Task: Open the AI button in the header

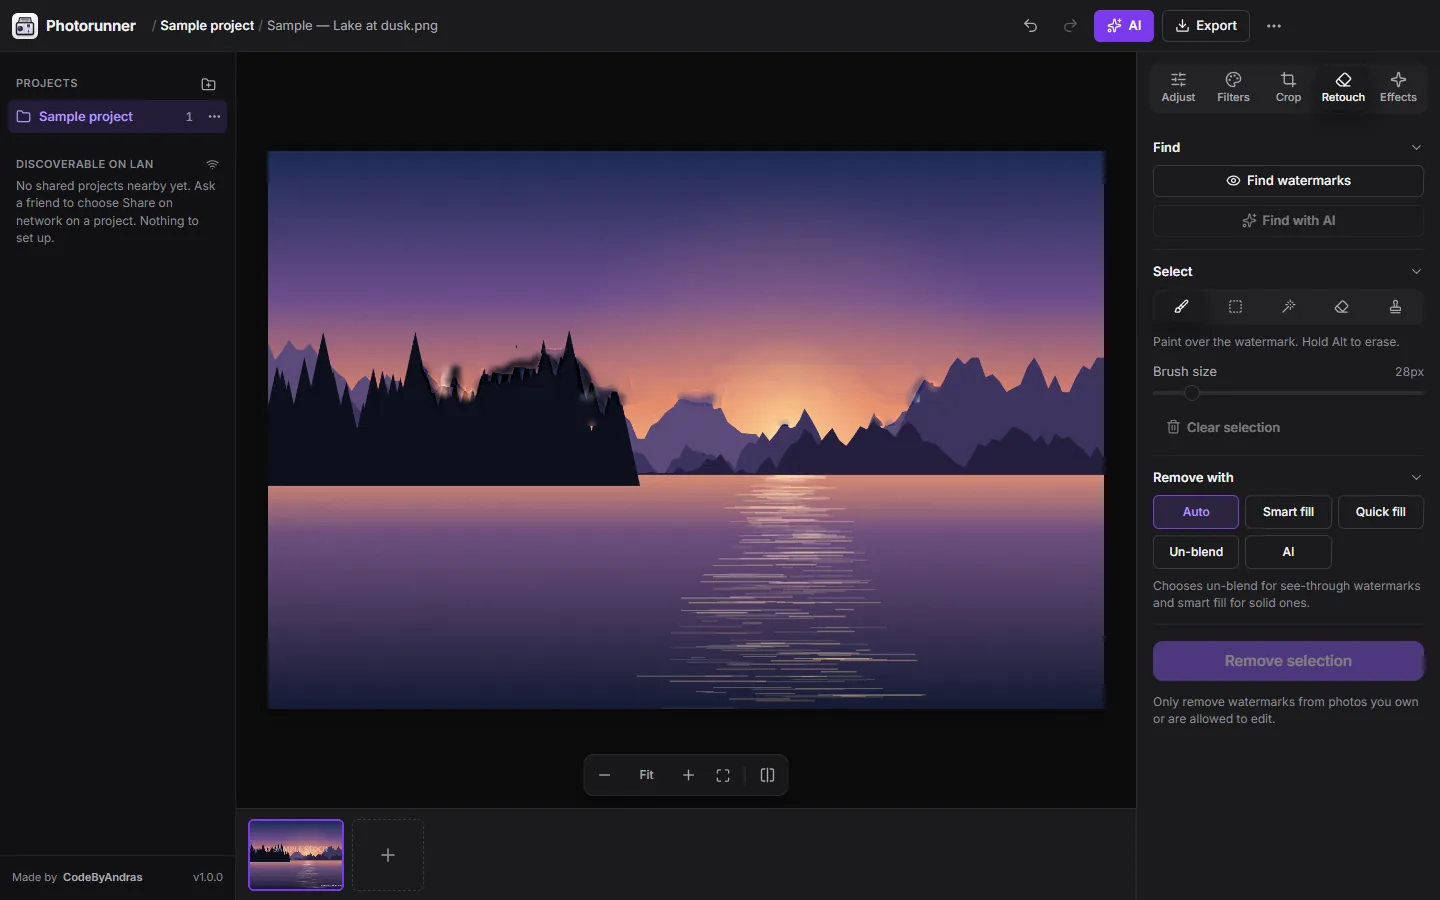Action: (x=1124, y=26)
